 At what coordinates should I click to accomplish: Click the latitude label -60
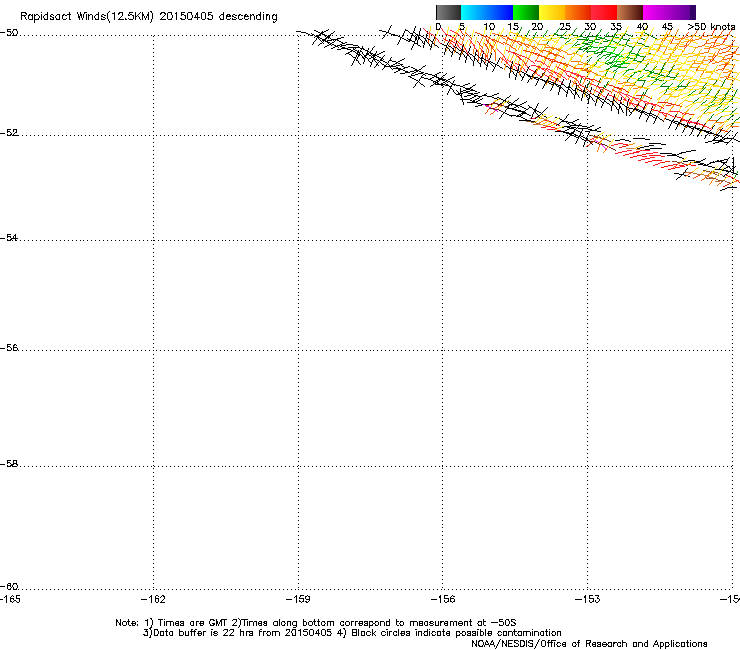[x=9, y=586]
